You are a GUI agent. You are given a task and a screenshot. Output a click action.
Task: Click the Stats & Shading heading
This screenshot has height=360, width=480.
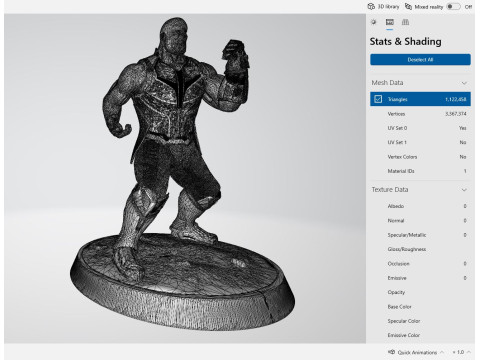point(405,42)
